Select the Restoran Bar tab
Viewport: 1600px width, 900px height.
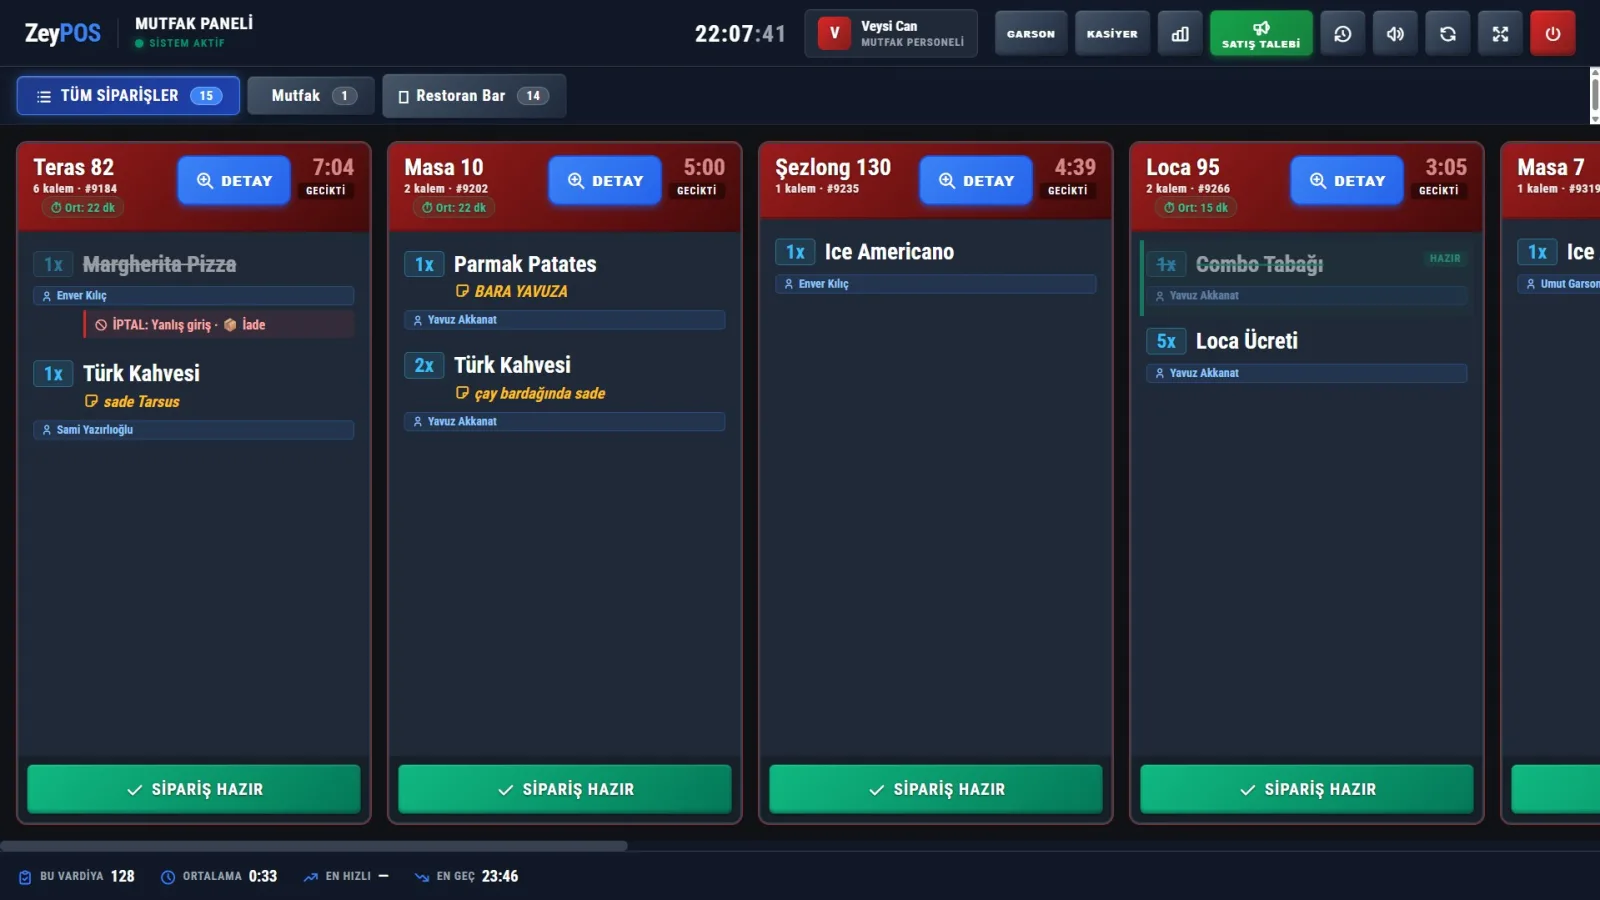coord(474,96)
